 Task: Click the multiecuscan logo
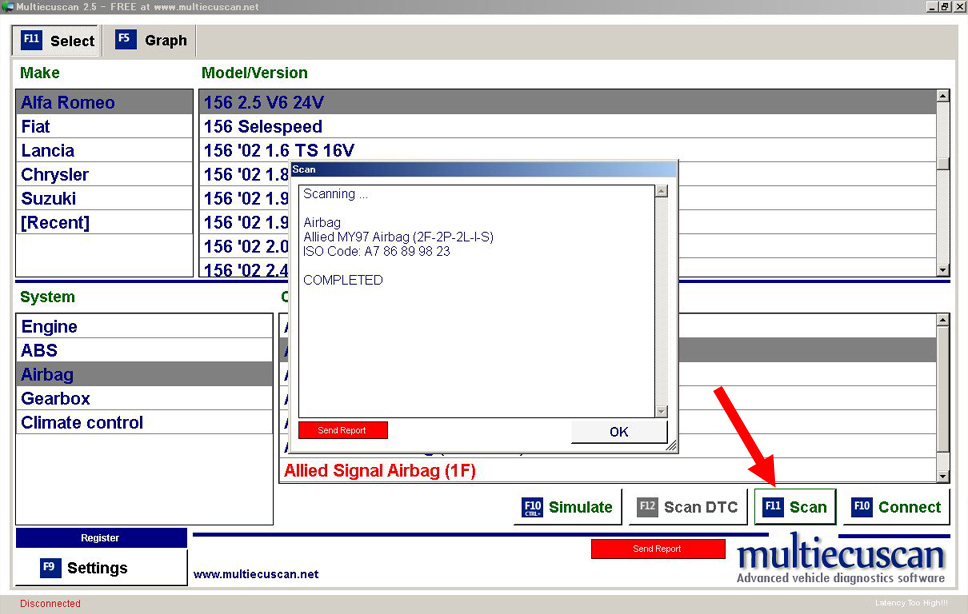tap(841, 560)
